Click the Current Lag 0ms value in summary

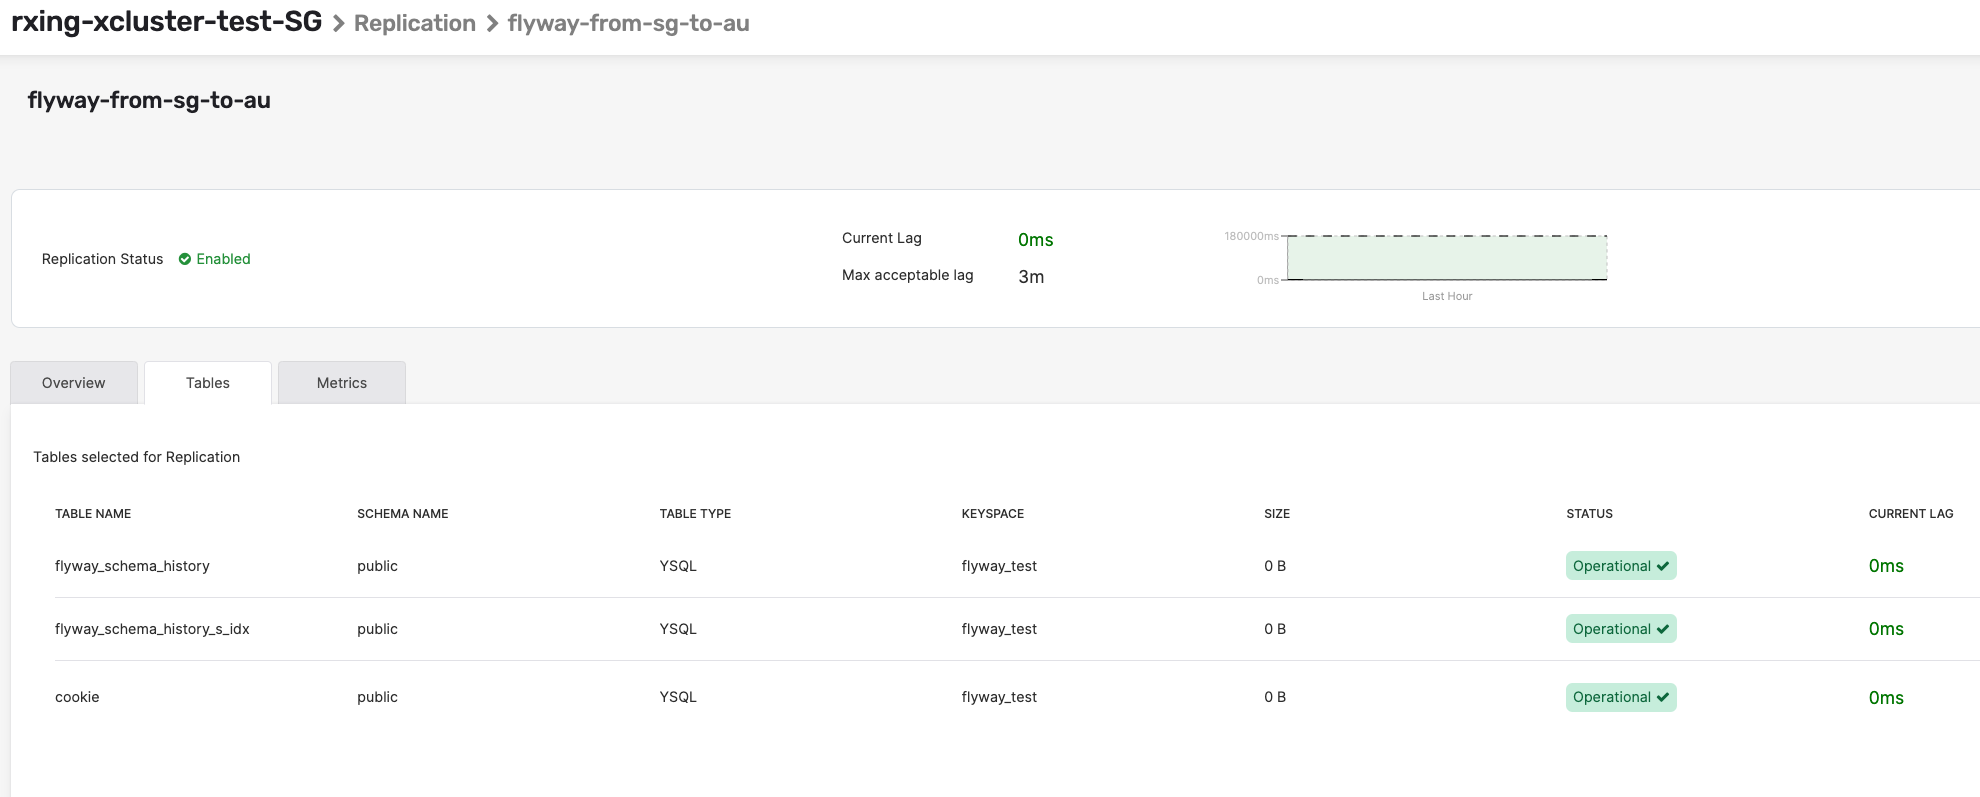1036,240
